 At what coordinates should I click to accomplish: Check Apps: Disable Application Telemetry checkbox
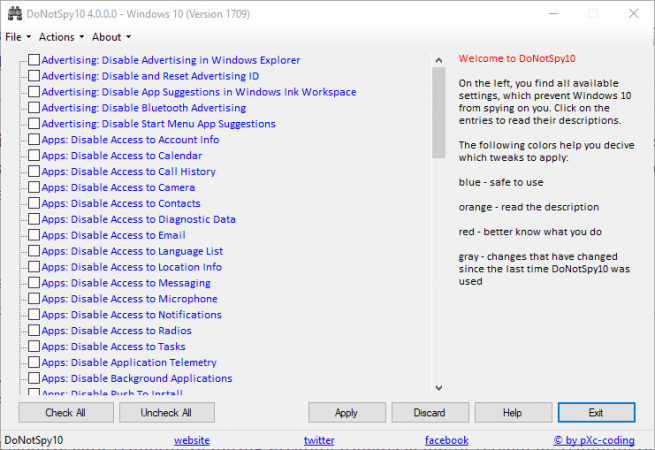[34, 362]
